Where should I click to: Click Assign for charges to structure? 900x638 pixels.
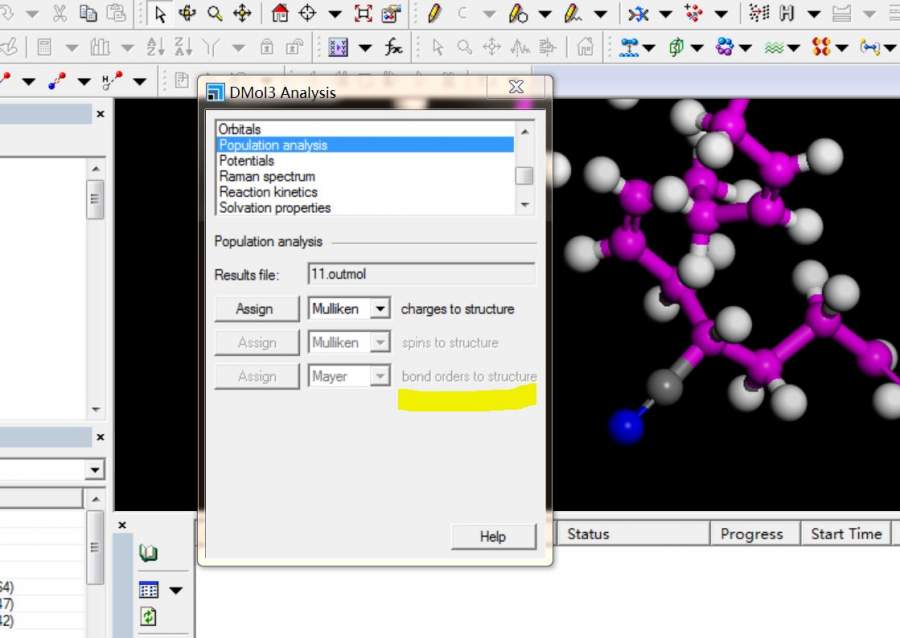click(x=255, y=309)
